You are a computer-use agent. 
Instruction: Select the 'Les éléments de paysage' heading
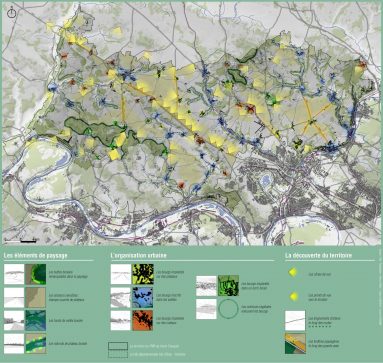click(x=36, y=255)
